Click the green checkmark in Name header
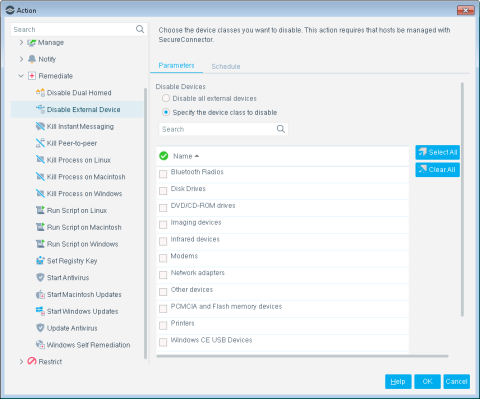This screenshot has height=399, width=480. [164, 156]
